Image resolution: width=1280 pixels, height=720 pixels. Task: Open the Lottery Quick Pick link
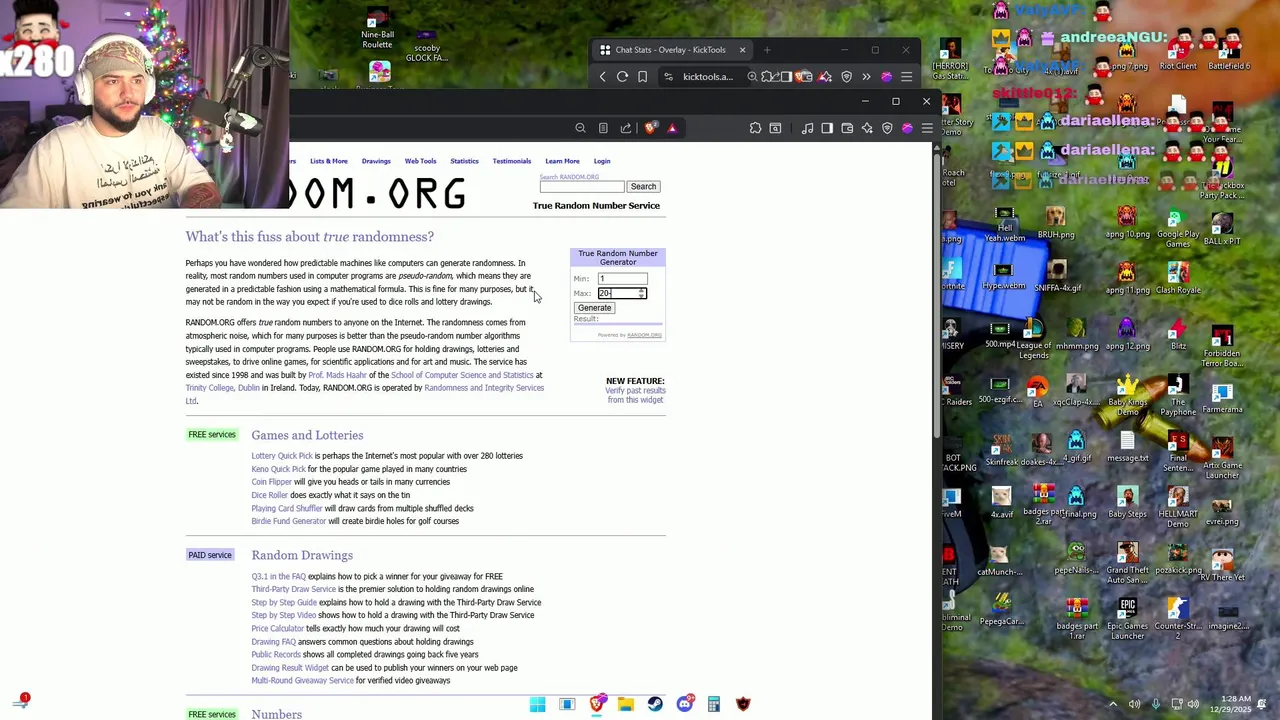point(282,456)
